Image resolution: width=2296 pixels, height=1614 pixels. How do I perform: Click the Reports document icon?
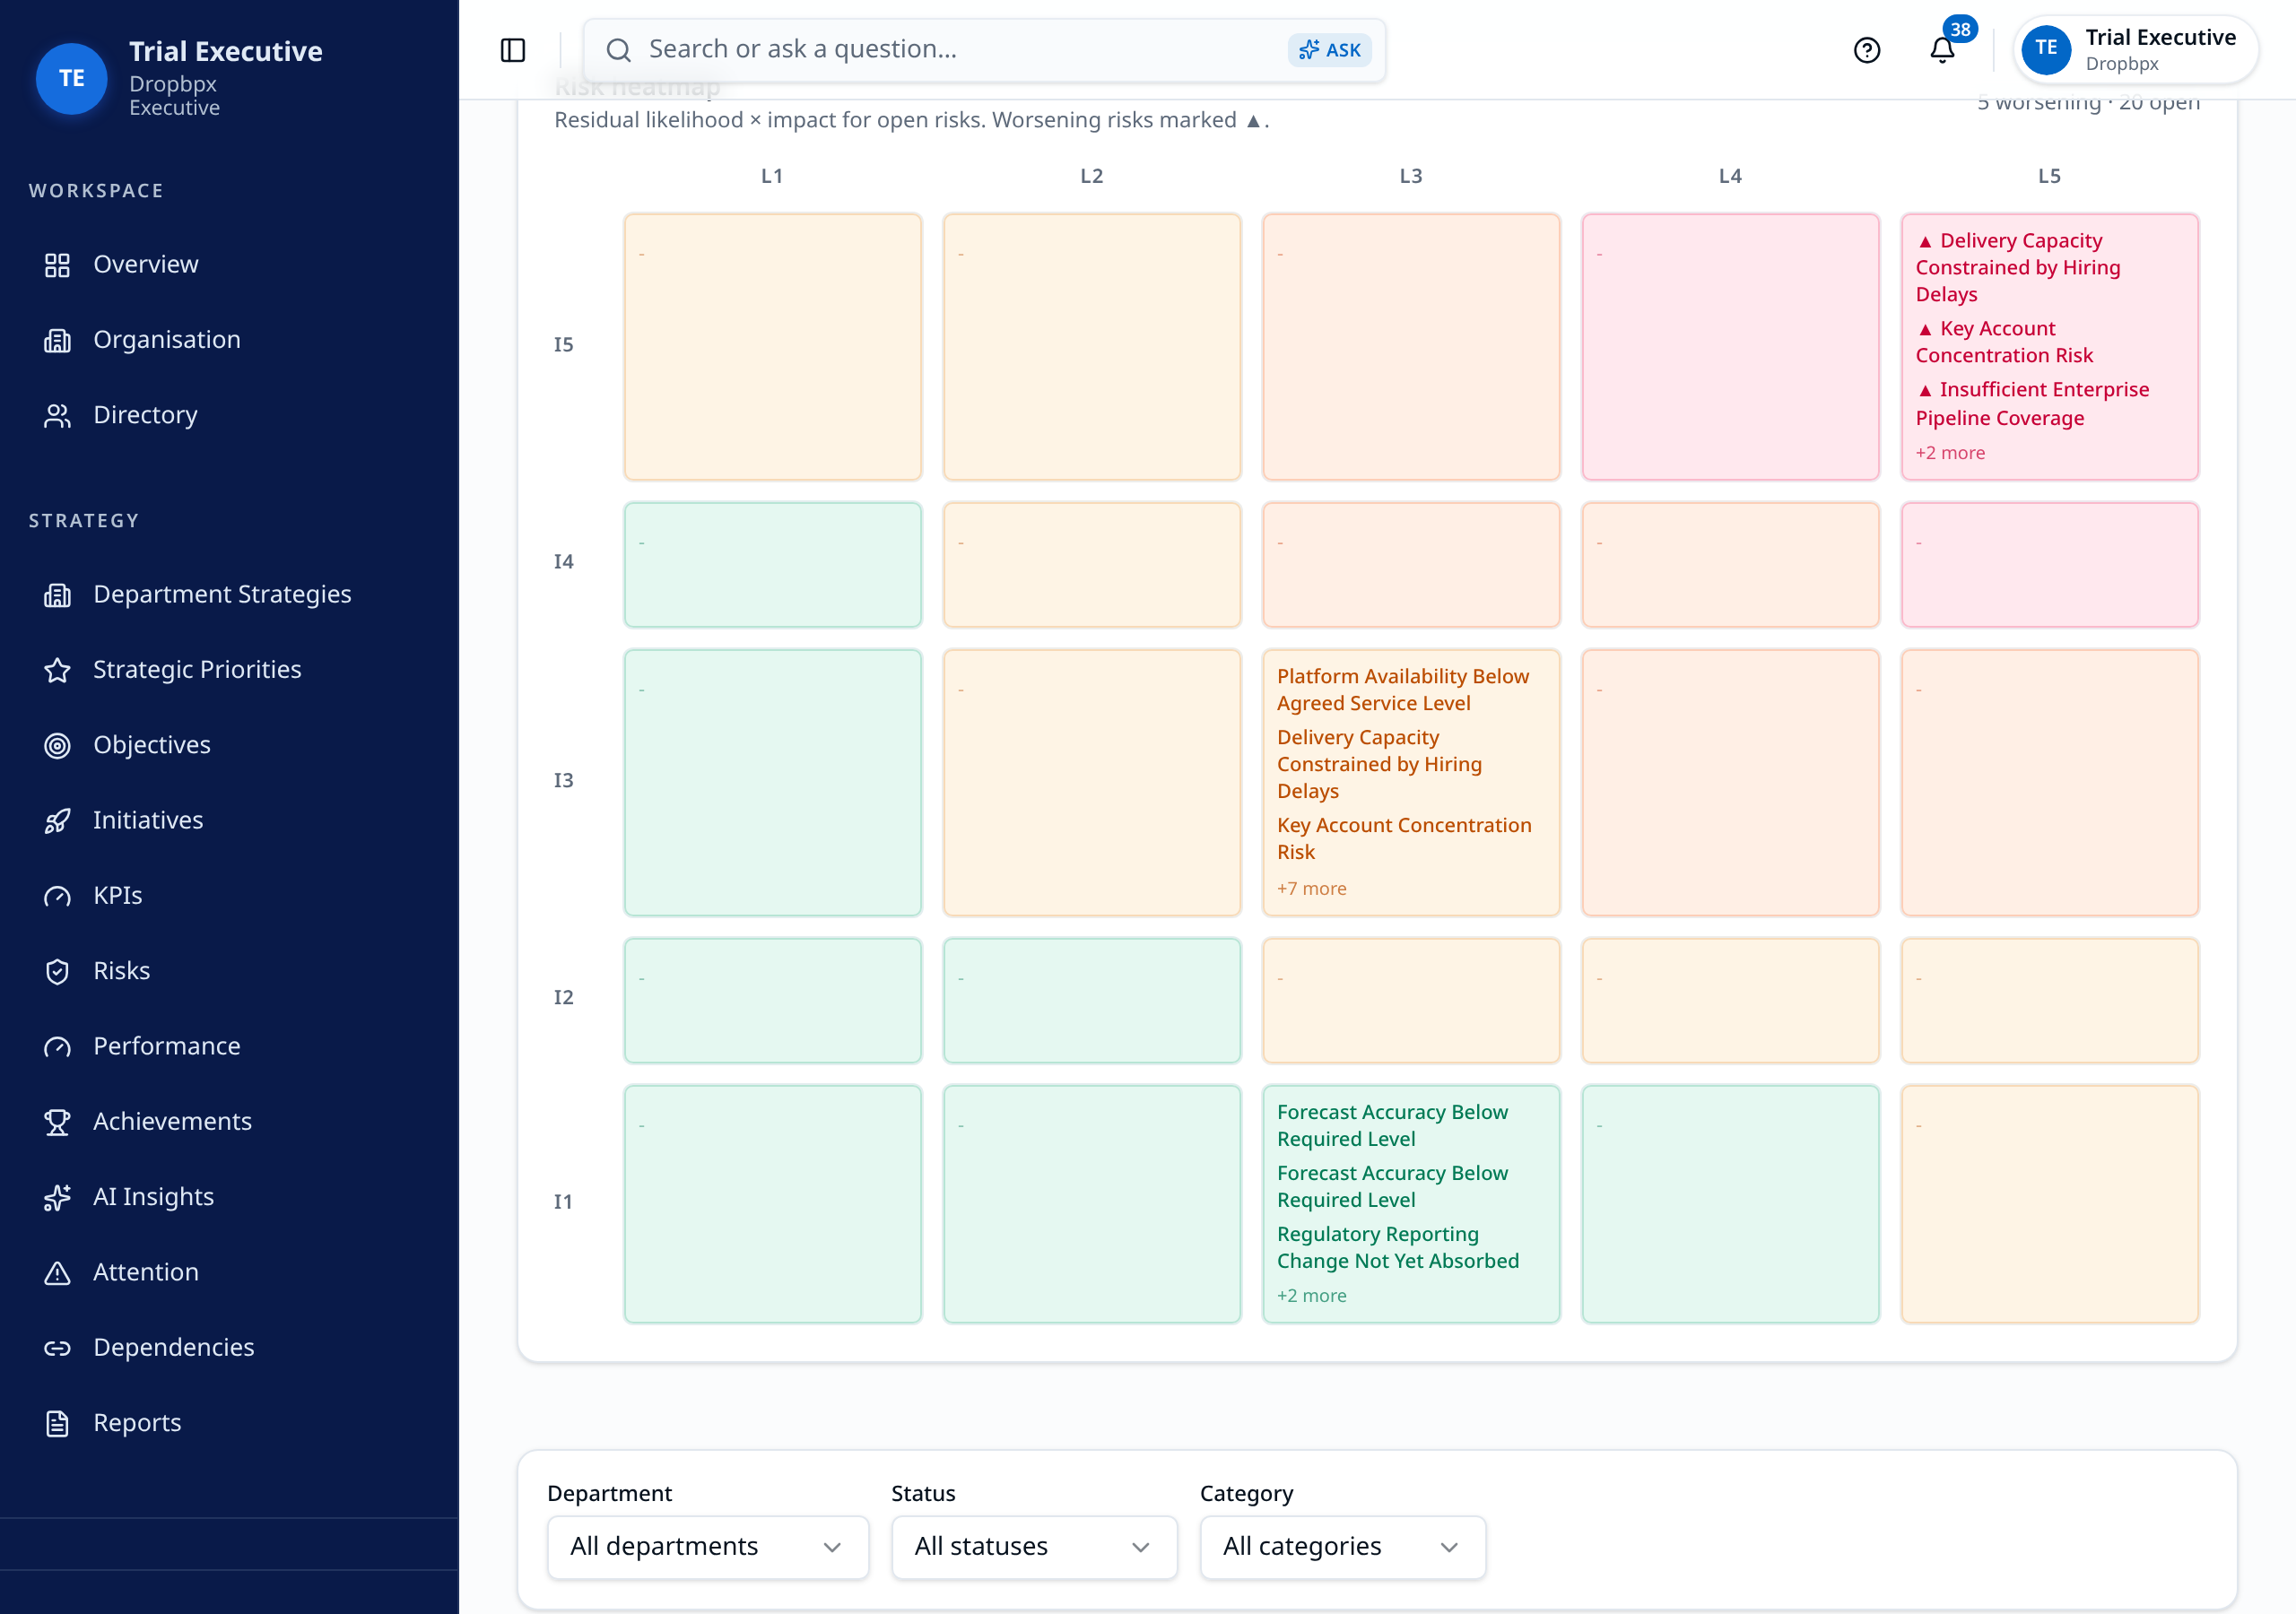(x=57, y=1423)
